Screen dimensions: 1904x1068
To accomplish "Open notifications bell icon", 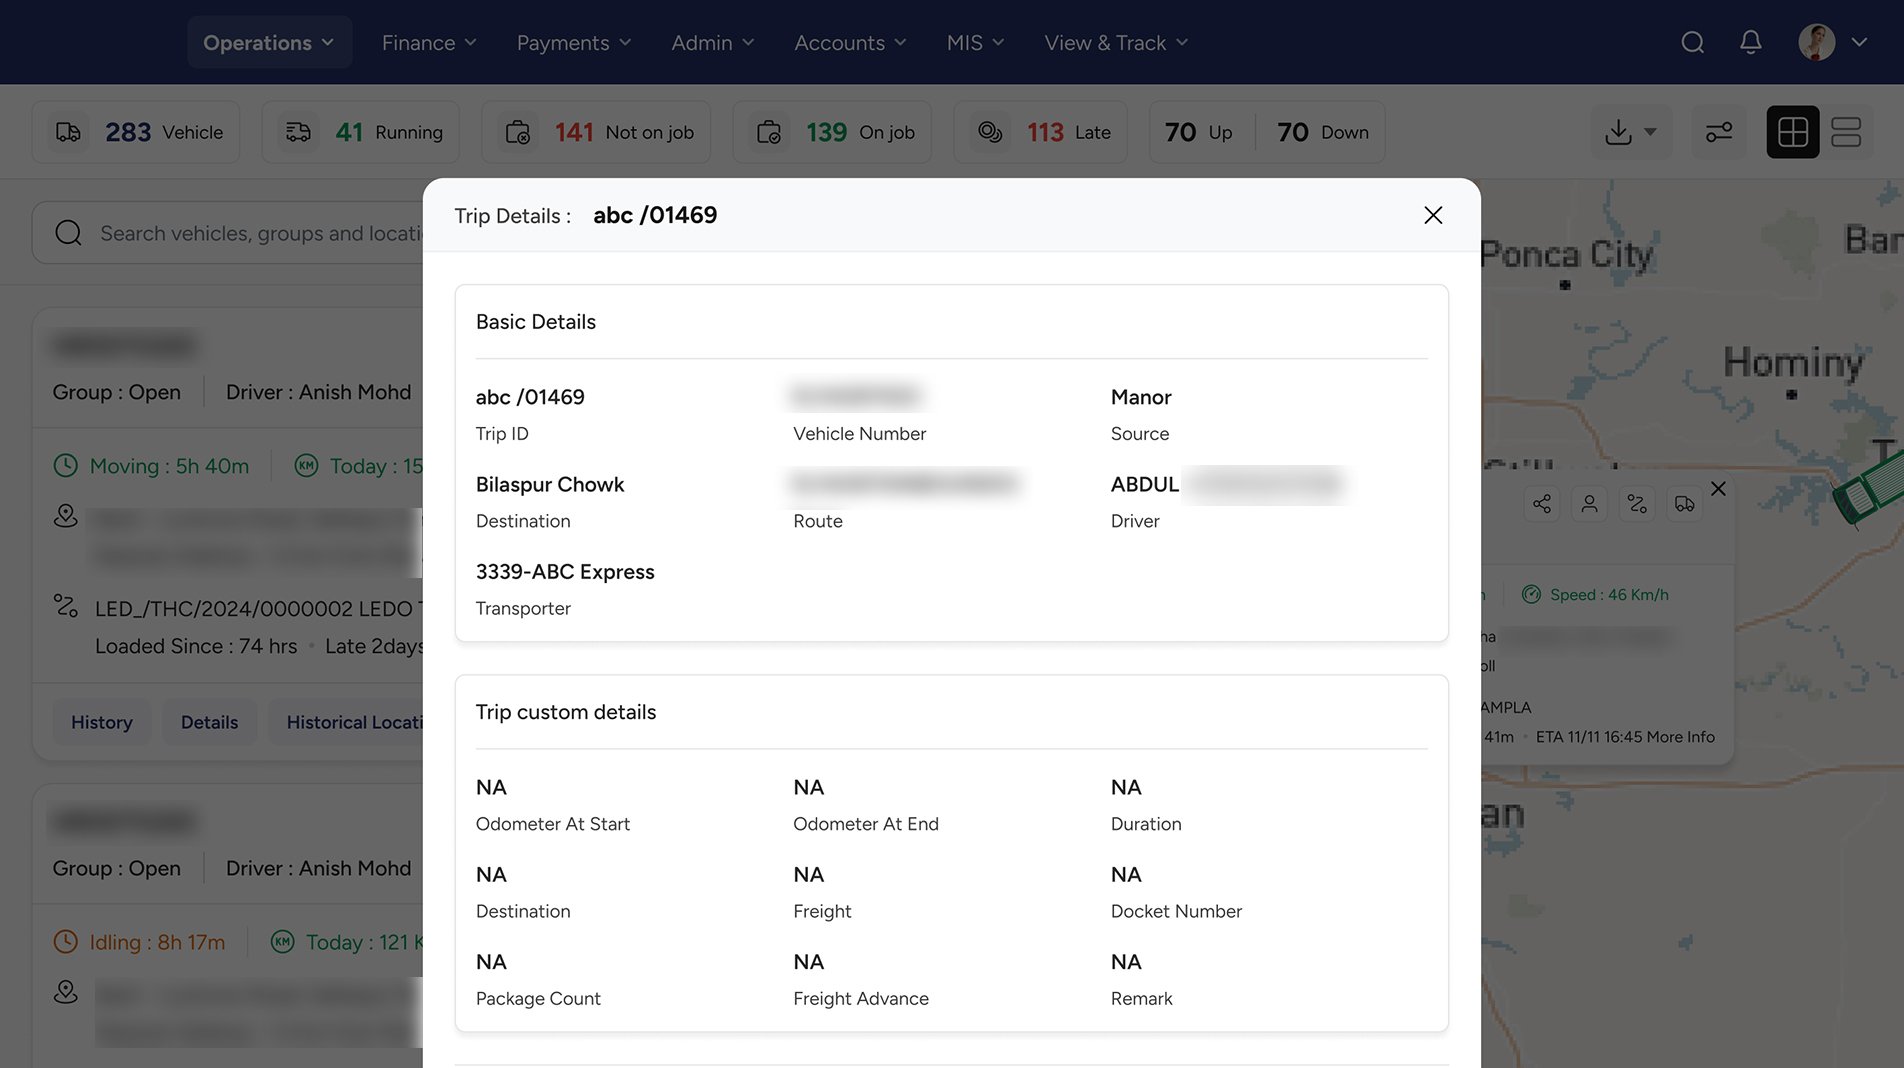I will coord(1750,42).
